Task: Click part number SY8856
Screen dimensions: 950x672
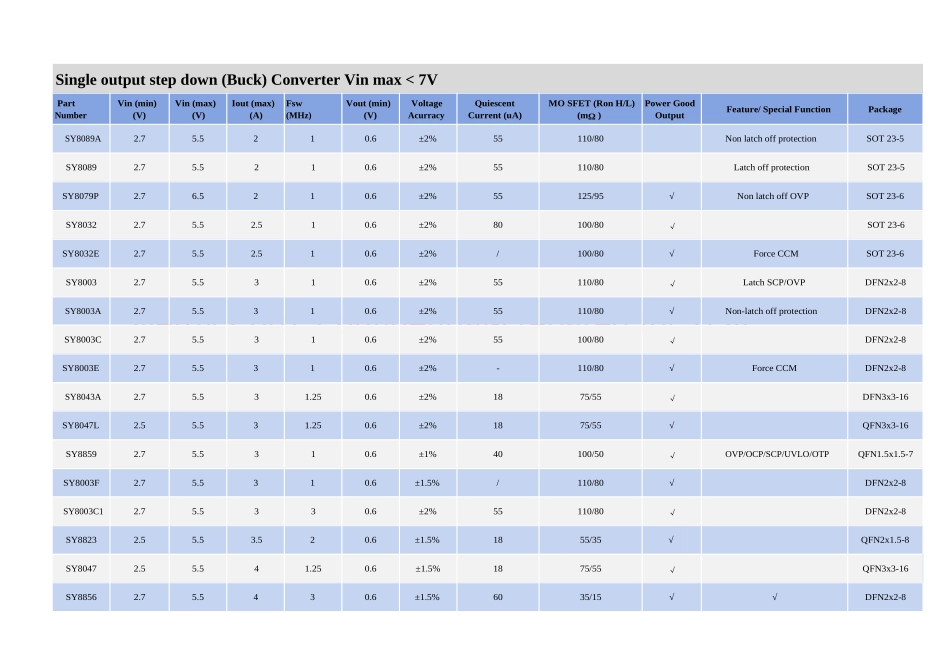Action: click(x=81, y=597)
